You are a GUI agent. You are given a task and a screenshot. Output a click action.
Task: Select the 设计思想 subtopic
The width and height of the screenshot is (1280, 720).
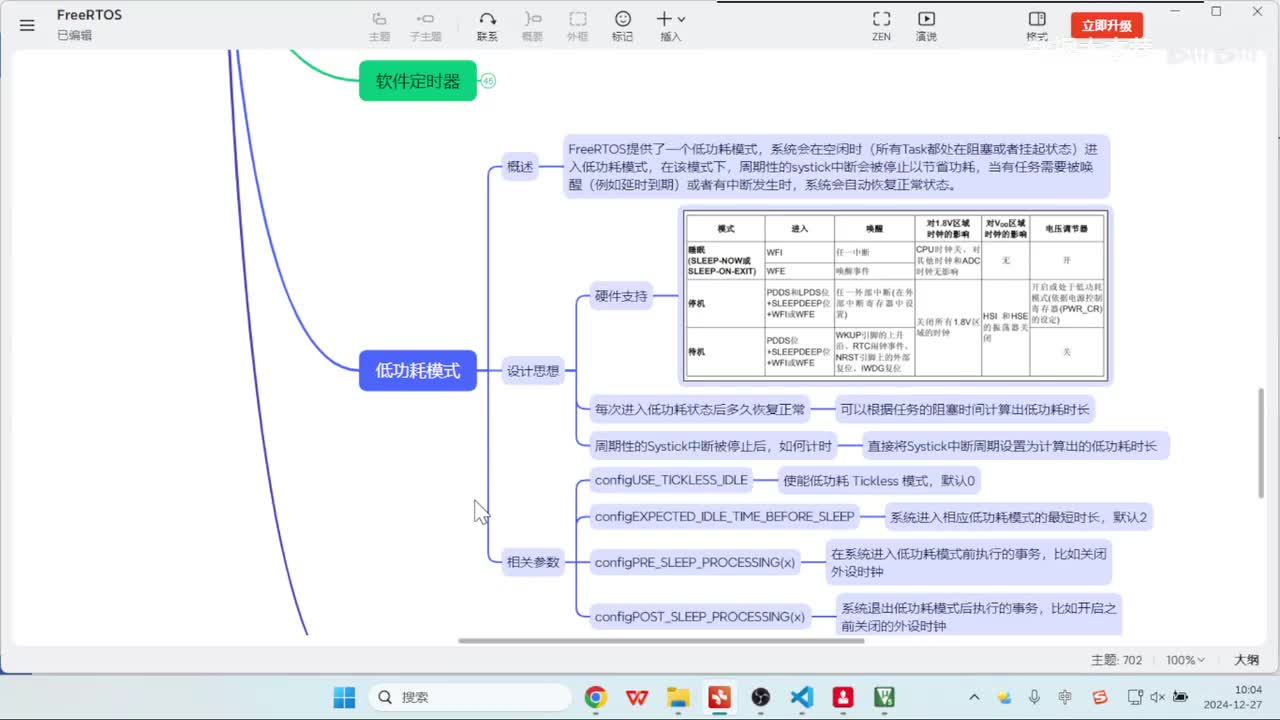pyautogui.click(x=533, y=371)
